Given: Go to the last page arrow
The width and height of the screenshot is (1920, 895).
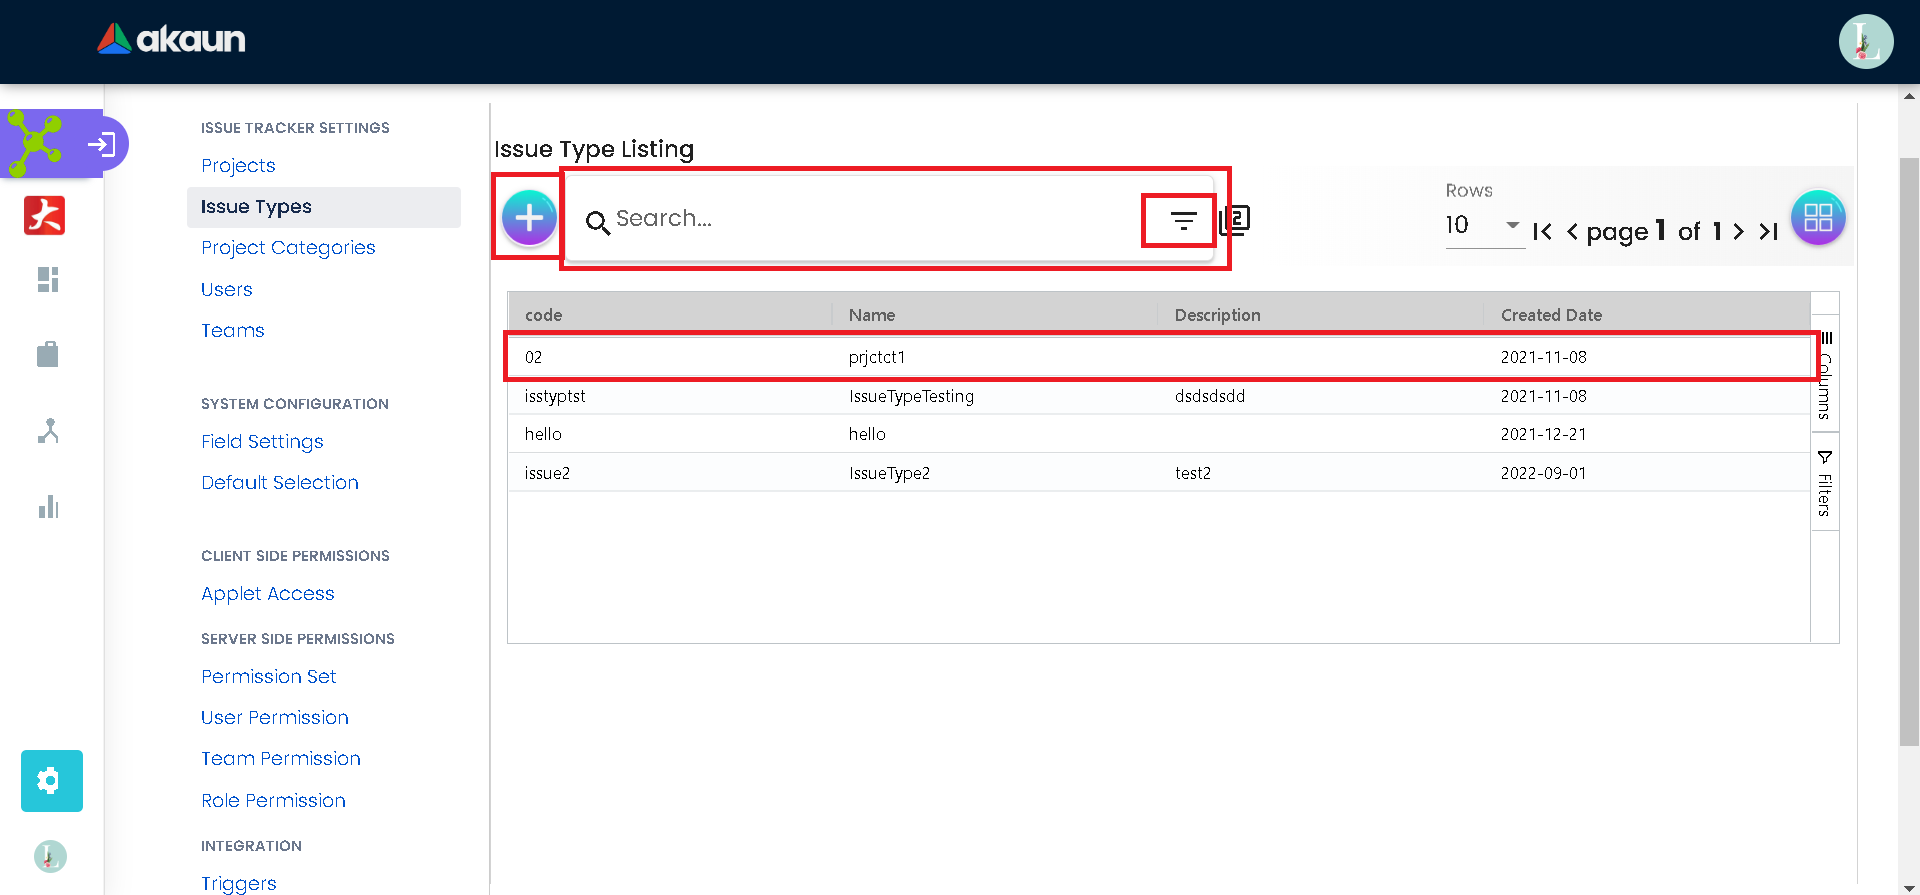Looking at the screenshot, I should click(1768, 232).
